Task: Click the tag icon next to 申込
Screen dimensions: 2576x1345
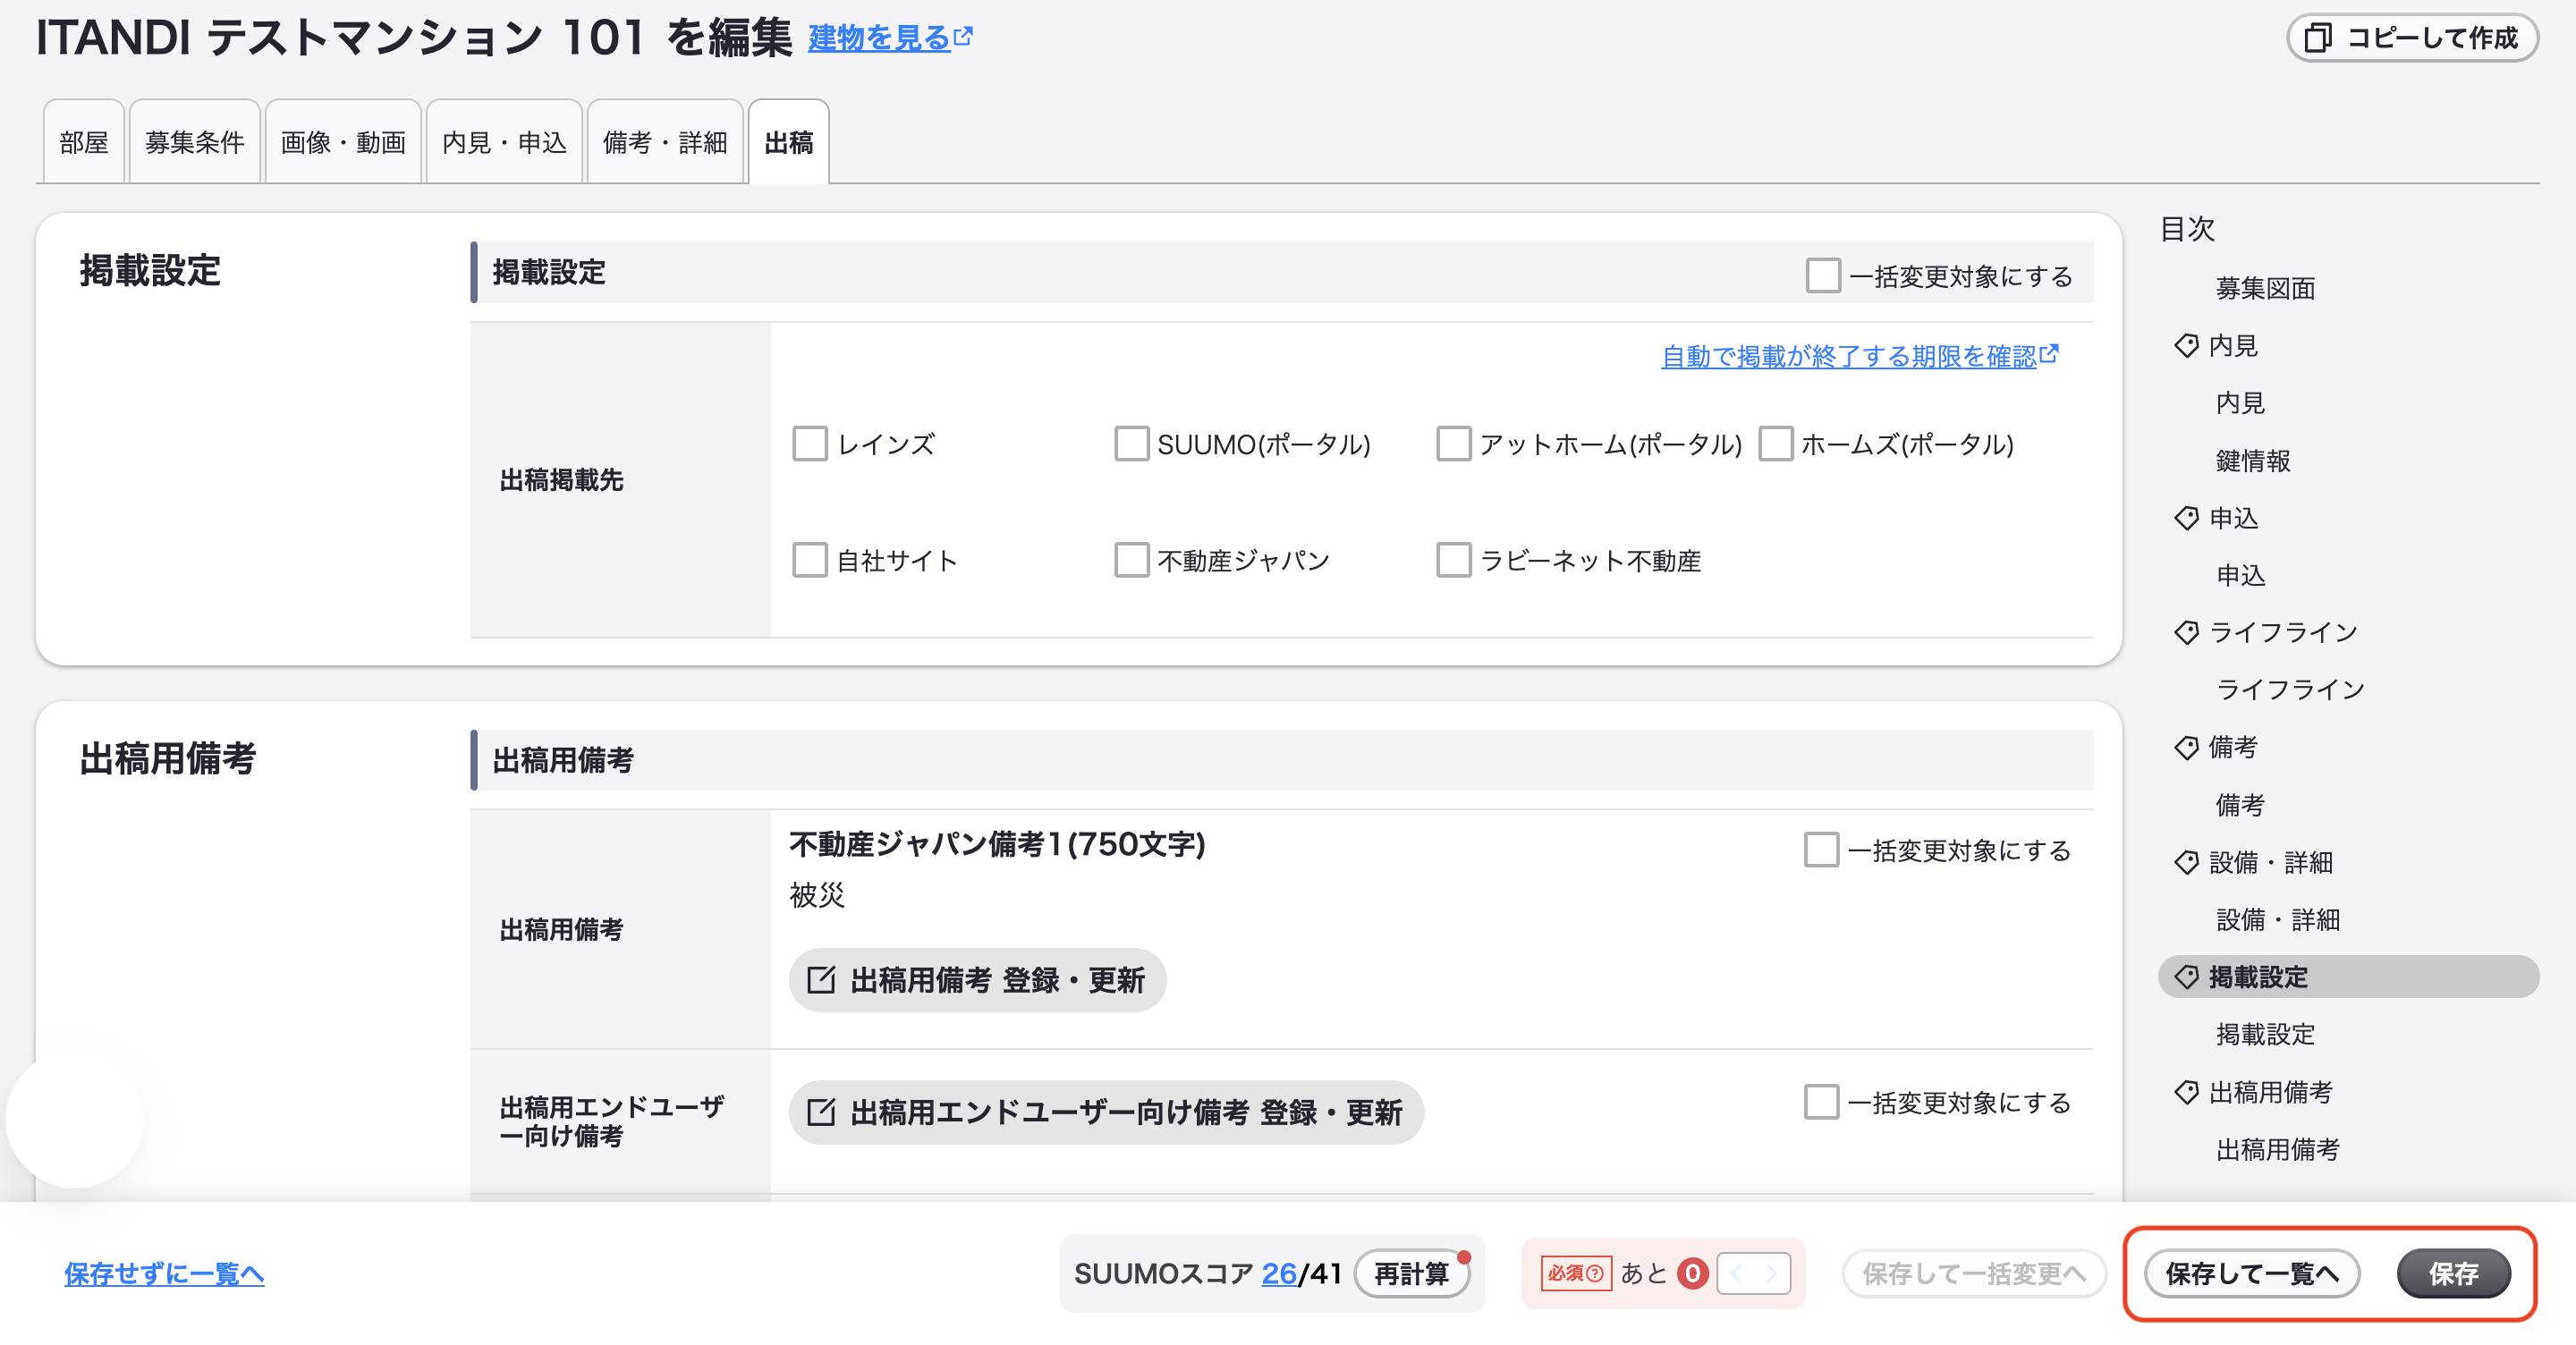Action: click(x=2186, y=518)
